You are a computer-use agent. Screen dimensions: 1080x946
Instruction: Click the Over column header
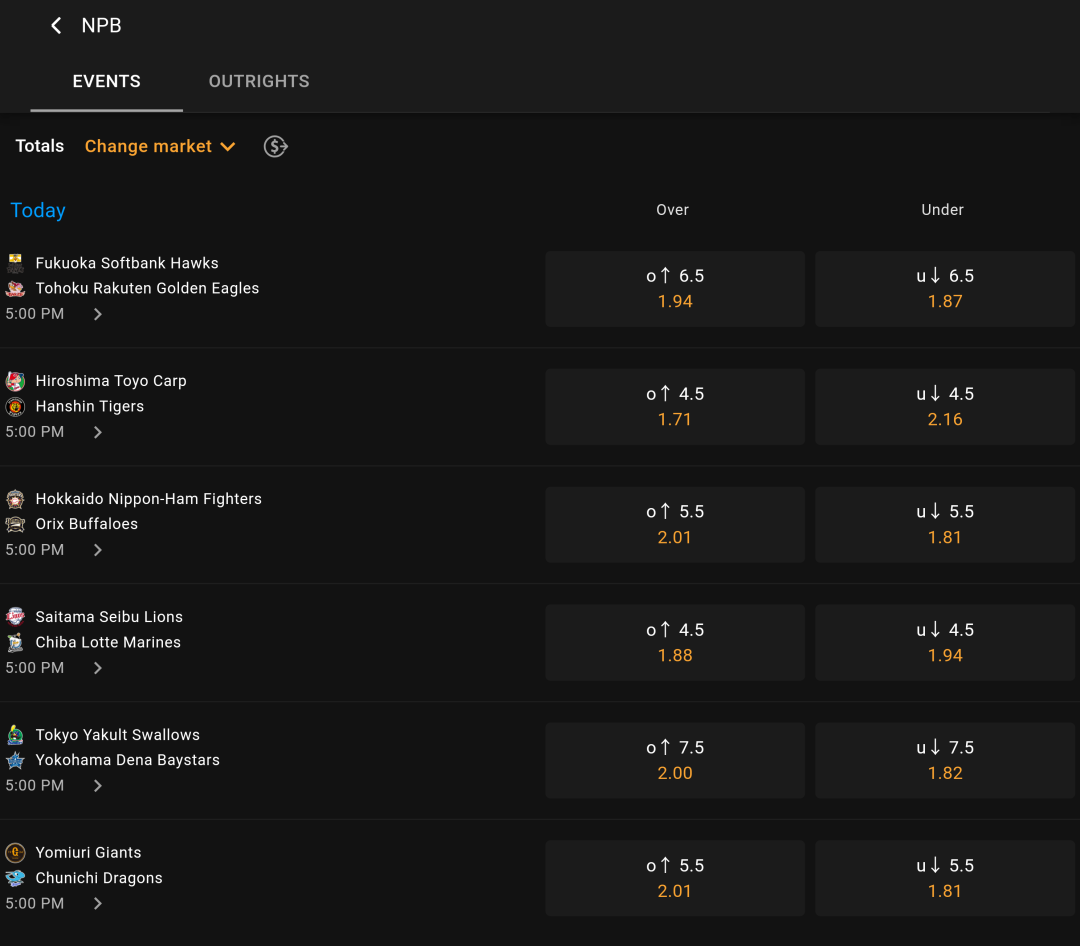[672, 210]
